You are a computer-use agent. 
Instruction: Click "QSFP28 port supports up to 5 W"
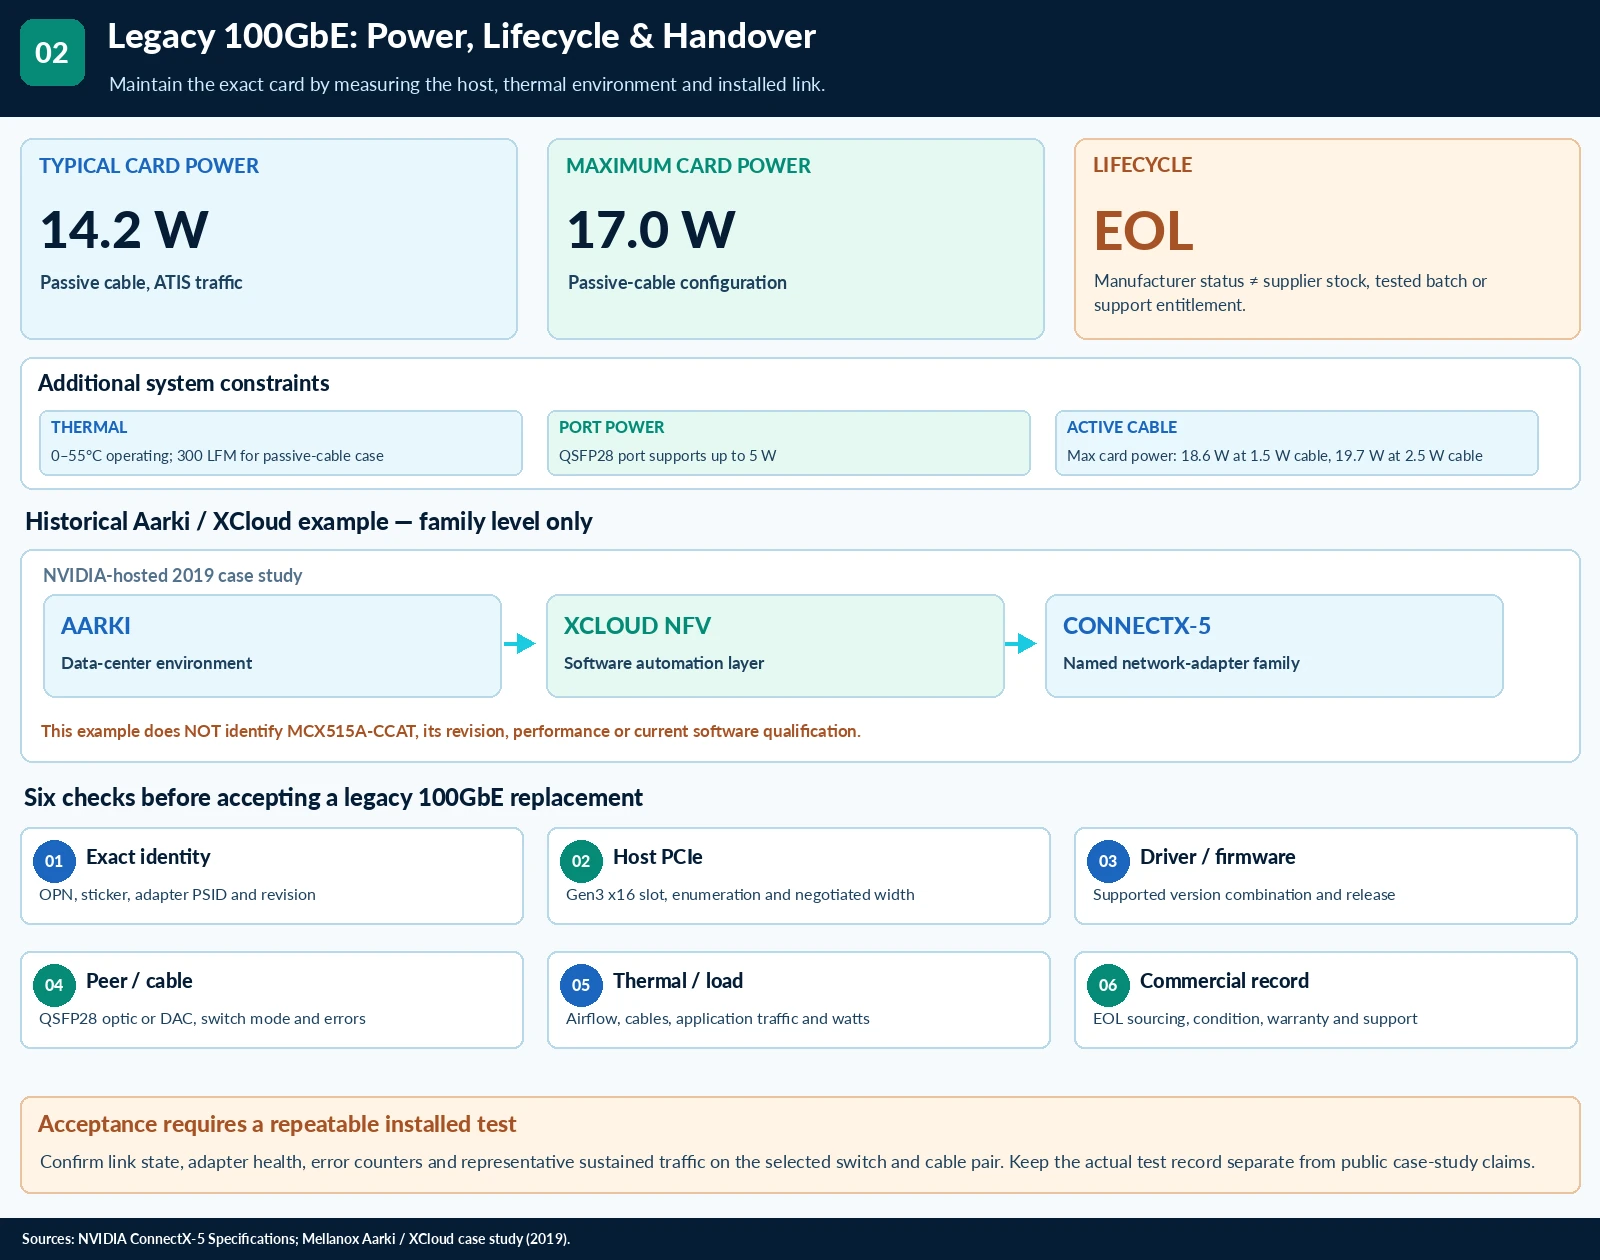pyautogui.click(x=667, y=456)
